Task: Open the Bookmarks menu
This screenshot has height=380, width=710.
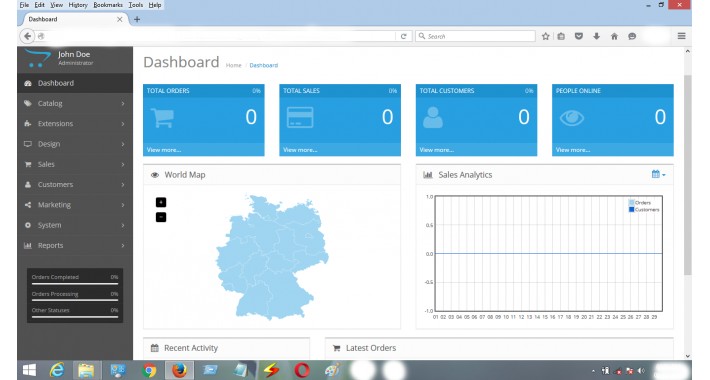Action: click(108, 5)
